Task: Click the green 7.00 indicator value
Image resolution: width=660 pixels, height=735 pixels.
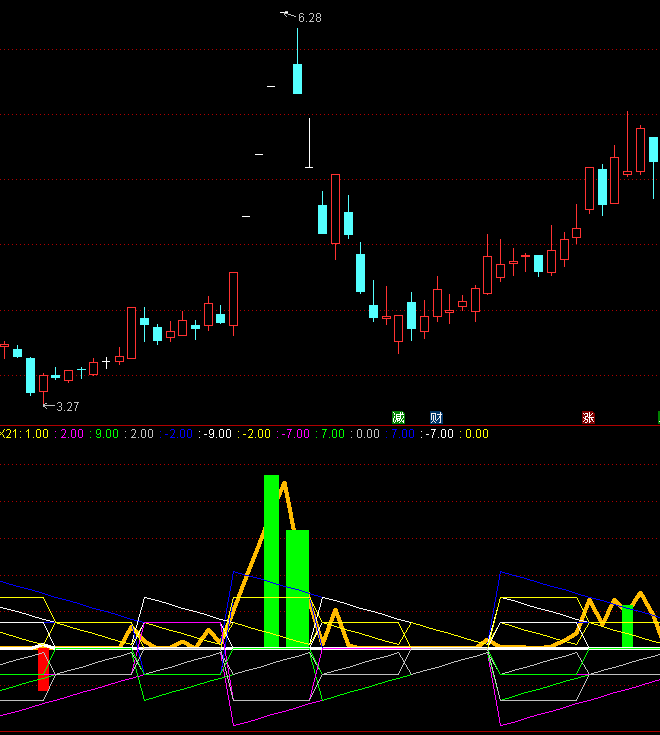Action: coord(333,434)
